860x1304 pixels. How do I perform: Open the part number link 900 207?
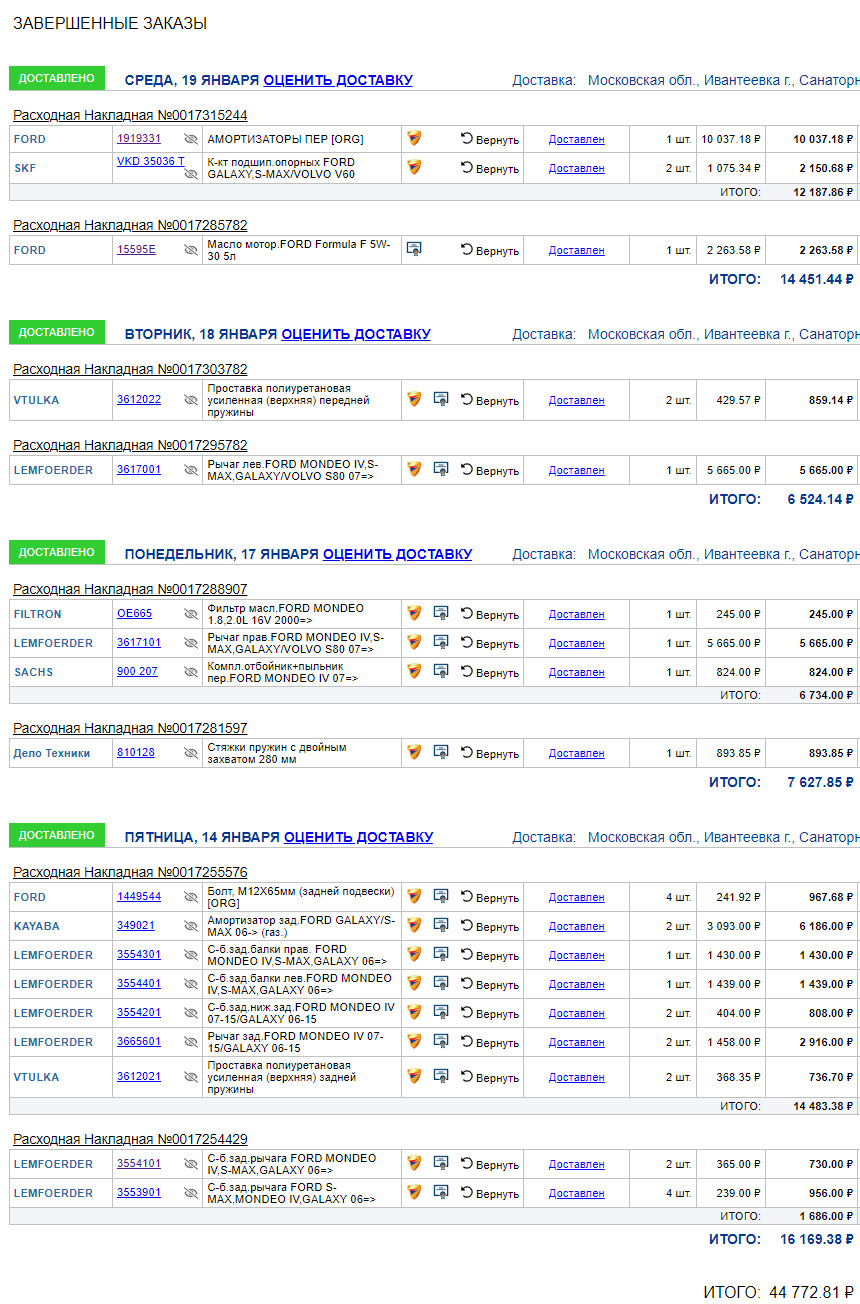pos(137,672)
